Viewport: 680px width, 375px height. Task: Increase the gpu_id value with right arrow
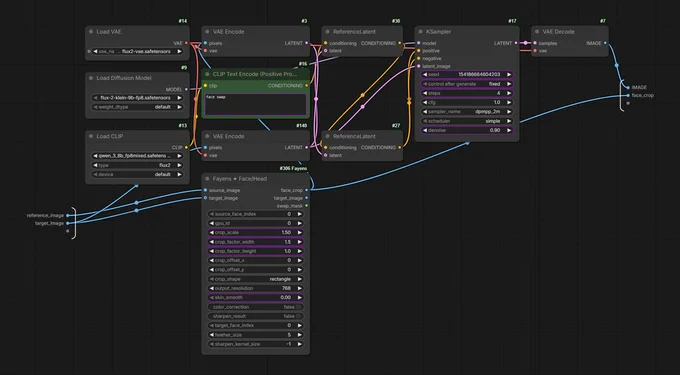click(x=300, y=223)
